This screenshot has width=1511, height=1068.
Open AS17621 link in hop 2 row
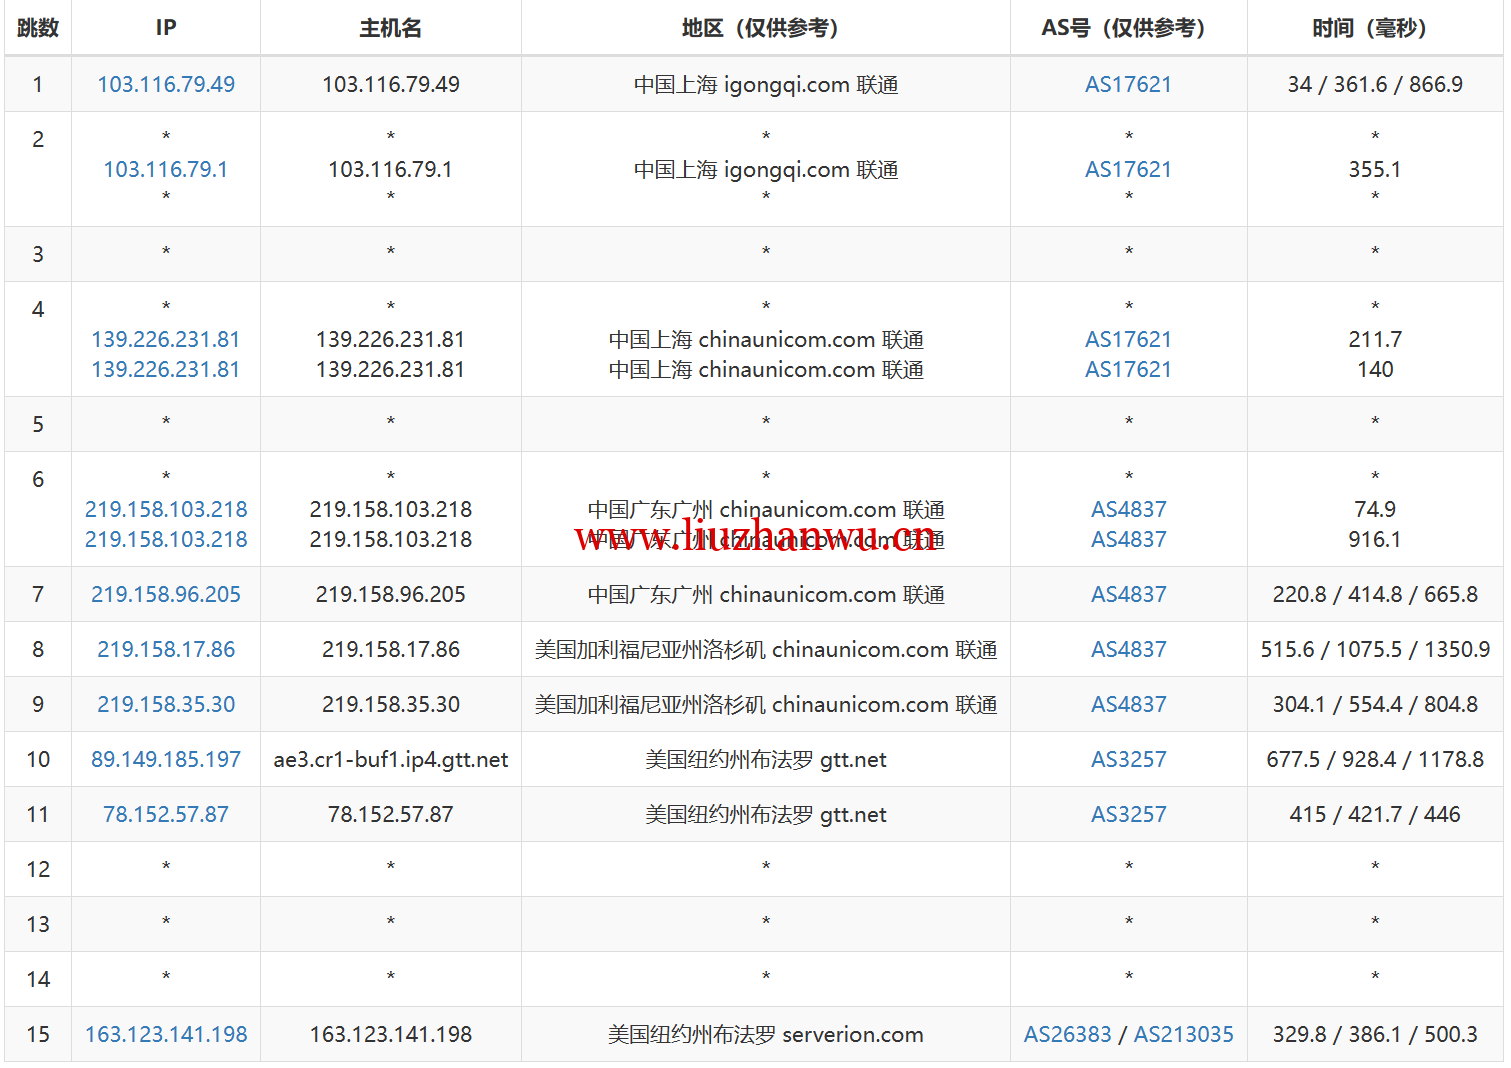click(x=1128, y=169)
